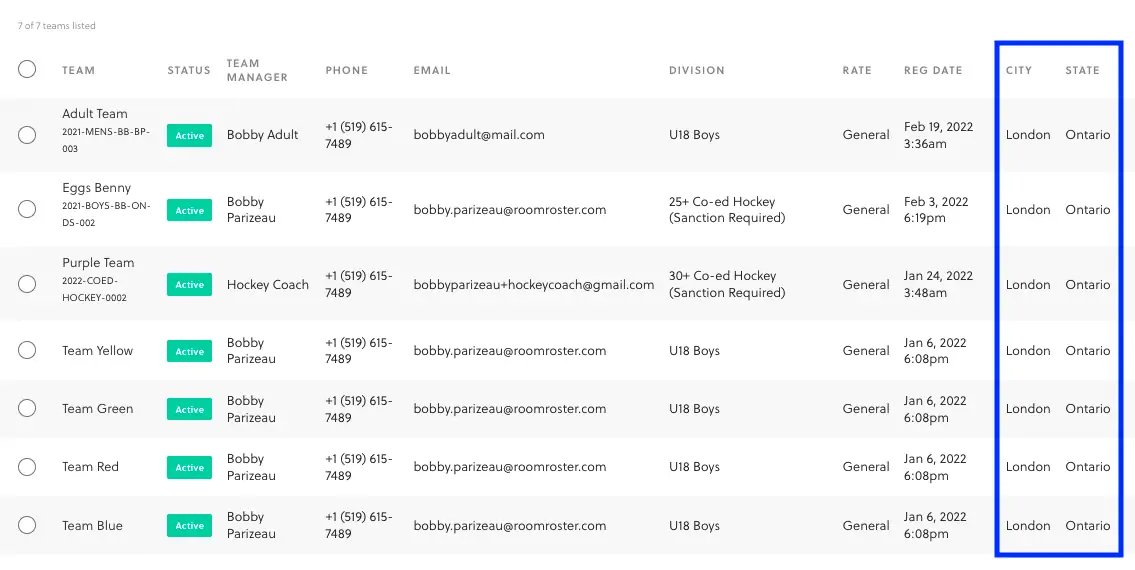Click the State column header
1135x570 pixels.
click(x=1082, y=70)
